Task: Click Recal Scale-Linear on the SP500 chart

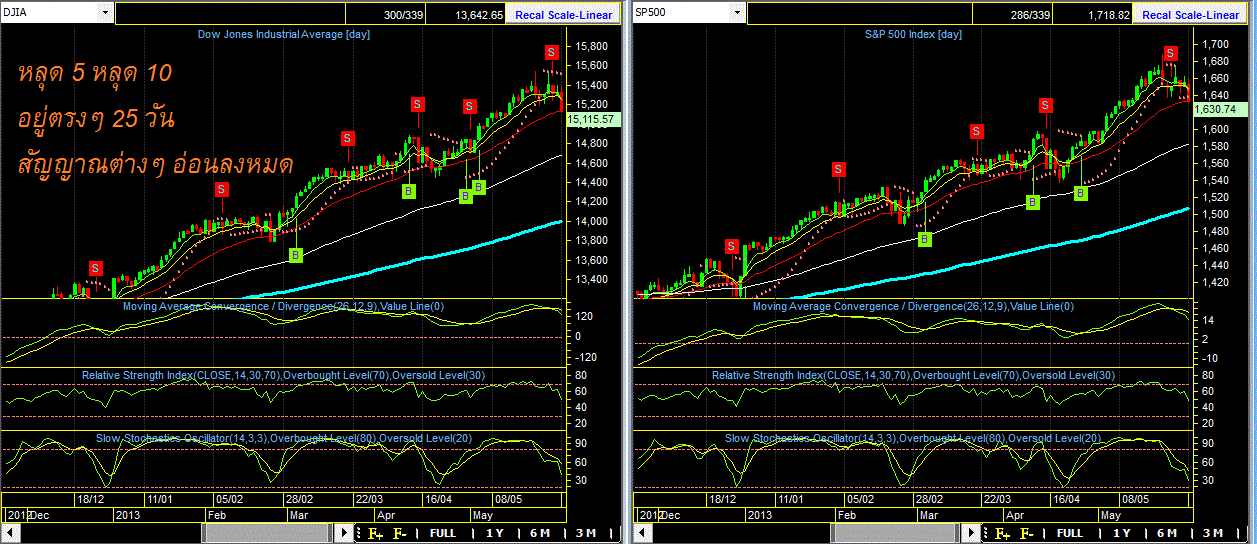Action: click(1190, 15)
